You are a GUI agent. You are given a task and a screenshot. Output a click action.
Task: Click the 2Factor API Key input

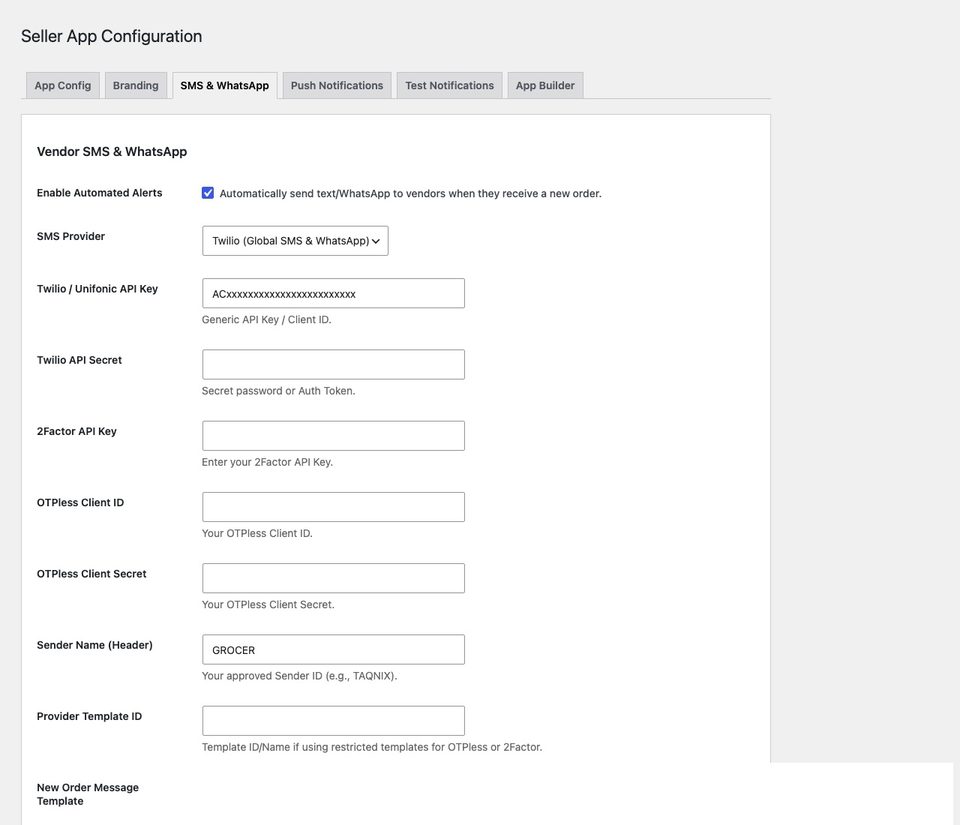(333, 436)
